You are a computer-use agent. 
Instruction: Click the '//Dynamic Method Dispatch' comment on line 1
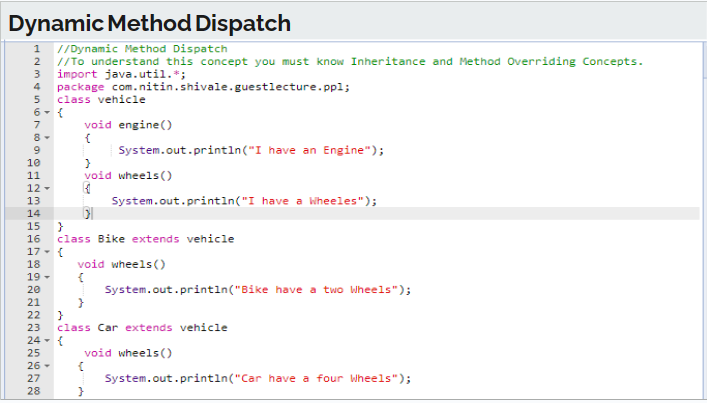click(142, 49)
